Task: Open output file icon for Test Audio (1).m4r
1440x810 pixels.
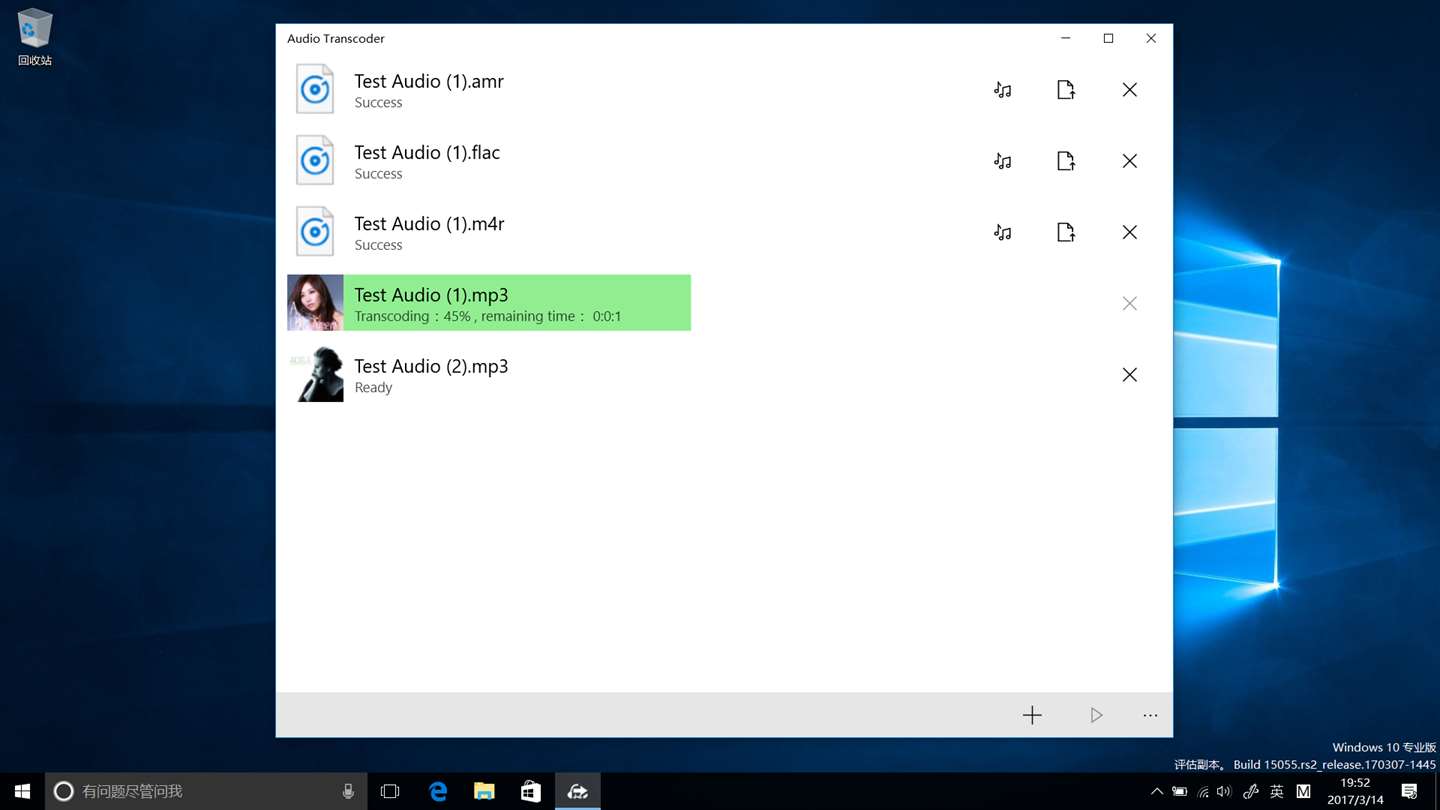Action: 1066,232
